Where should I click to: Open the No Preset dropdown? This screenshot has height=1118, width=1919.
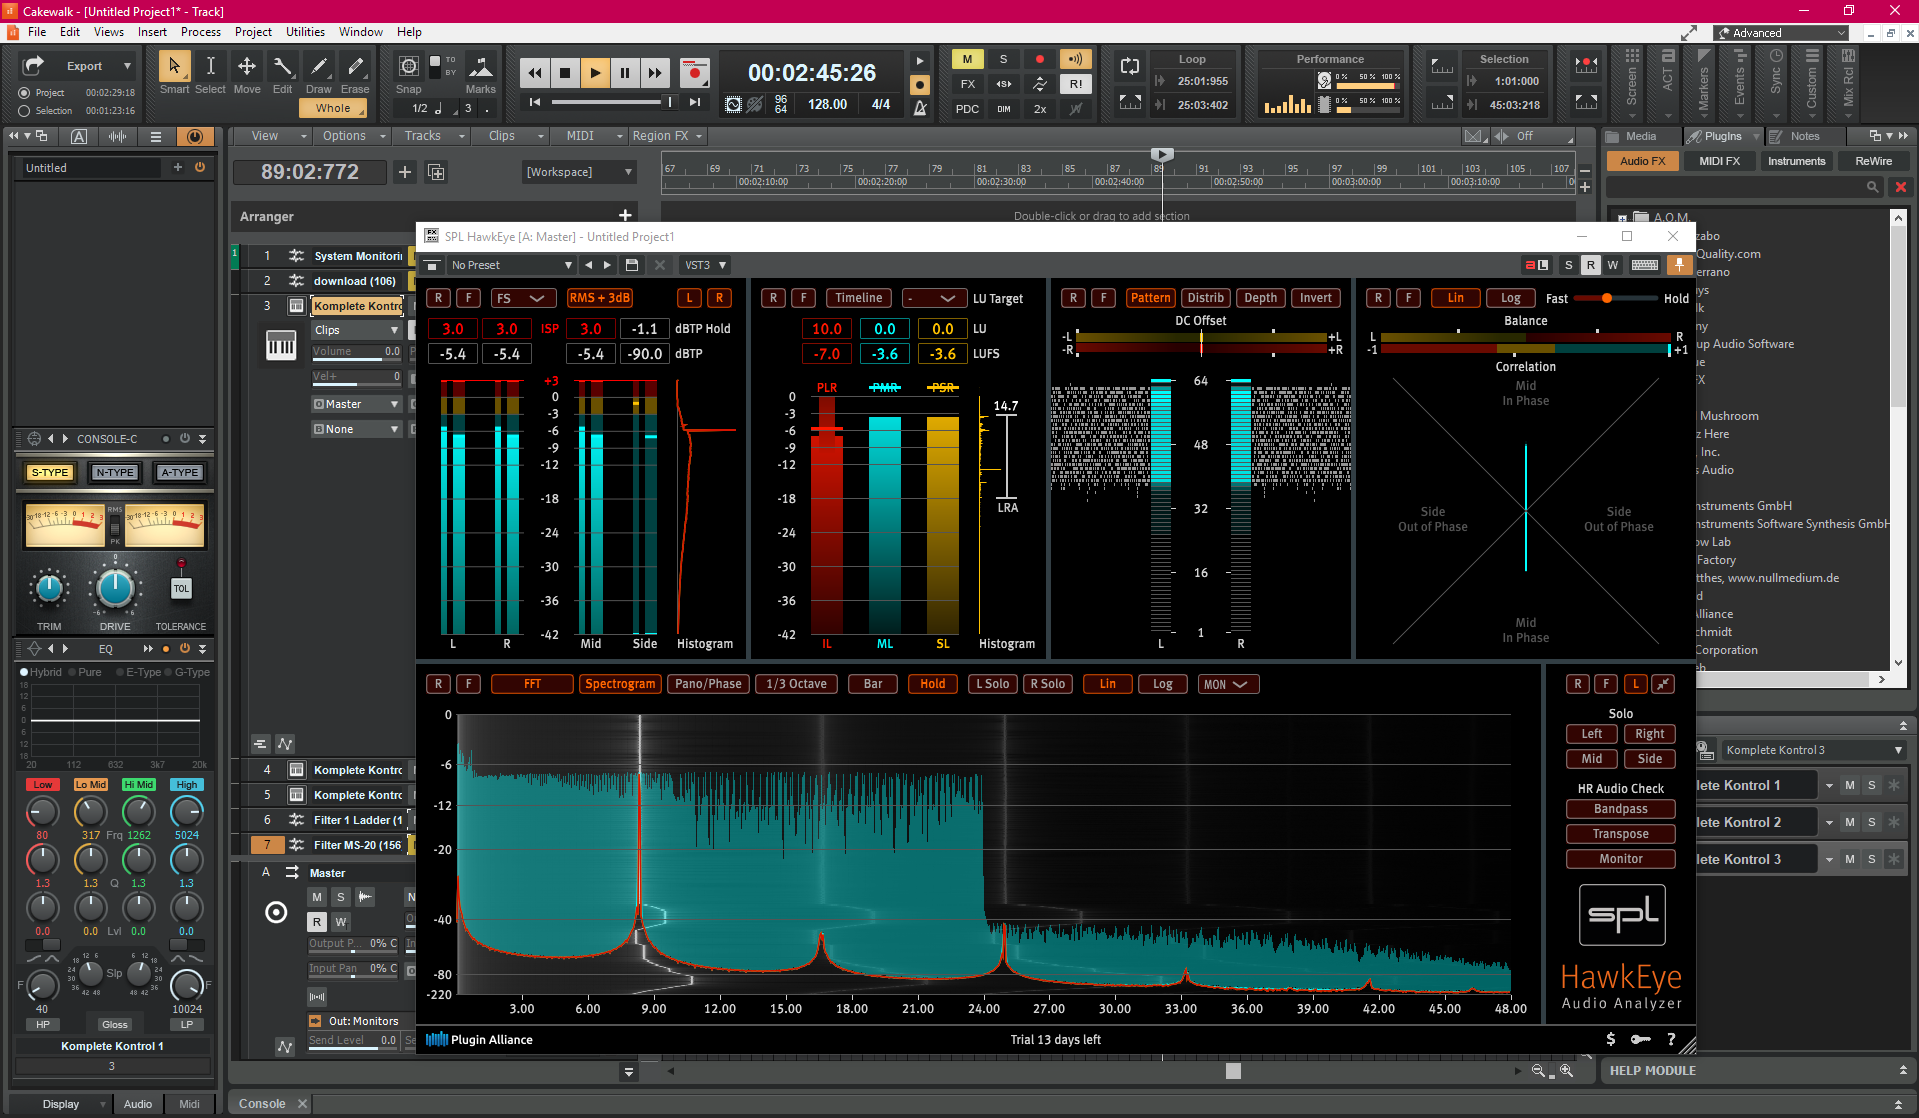[510, 265]
